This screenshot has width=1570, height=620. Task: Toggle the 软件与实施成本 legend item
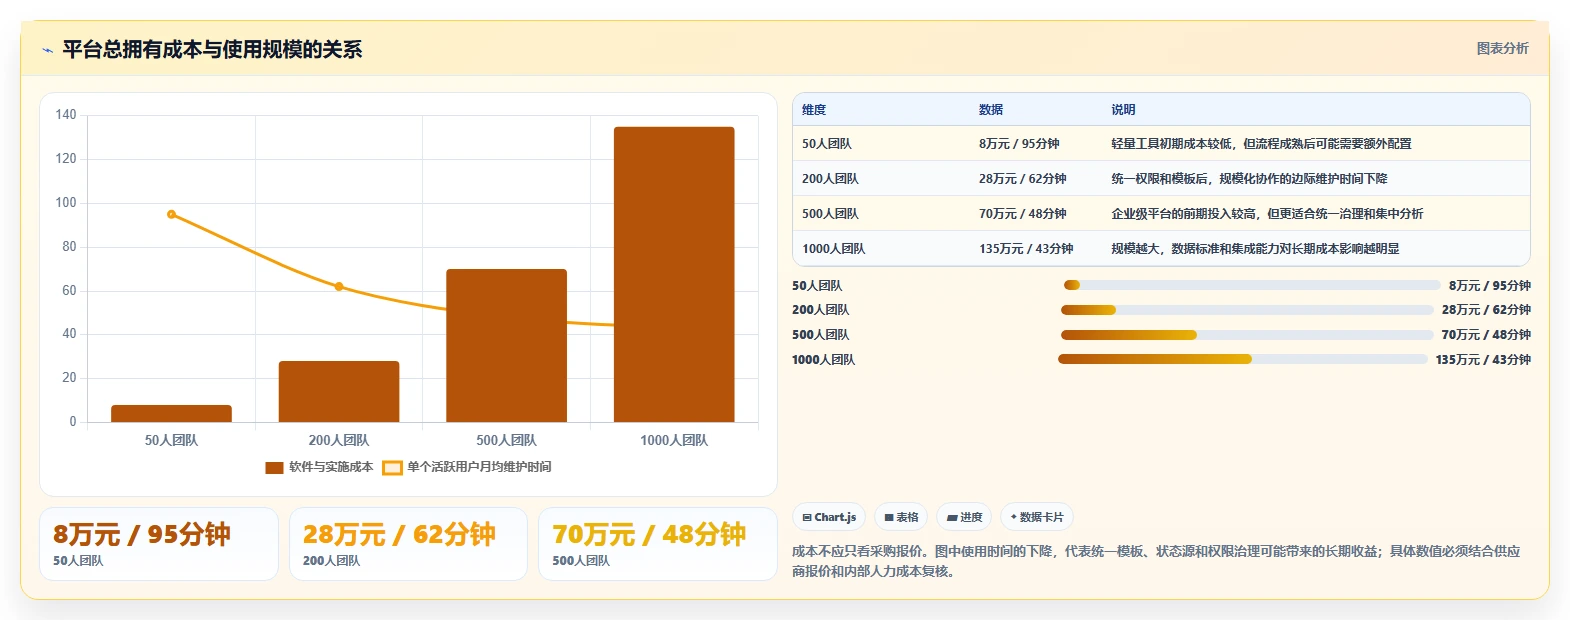point(319,467)
